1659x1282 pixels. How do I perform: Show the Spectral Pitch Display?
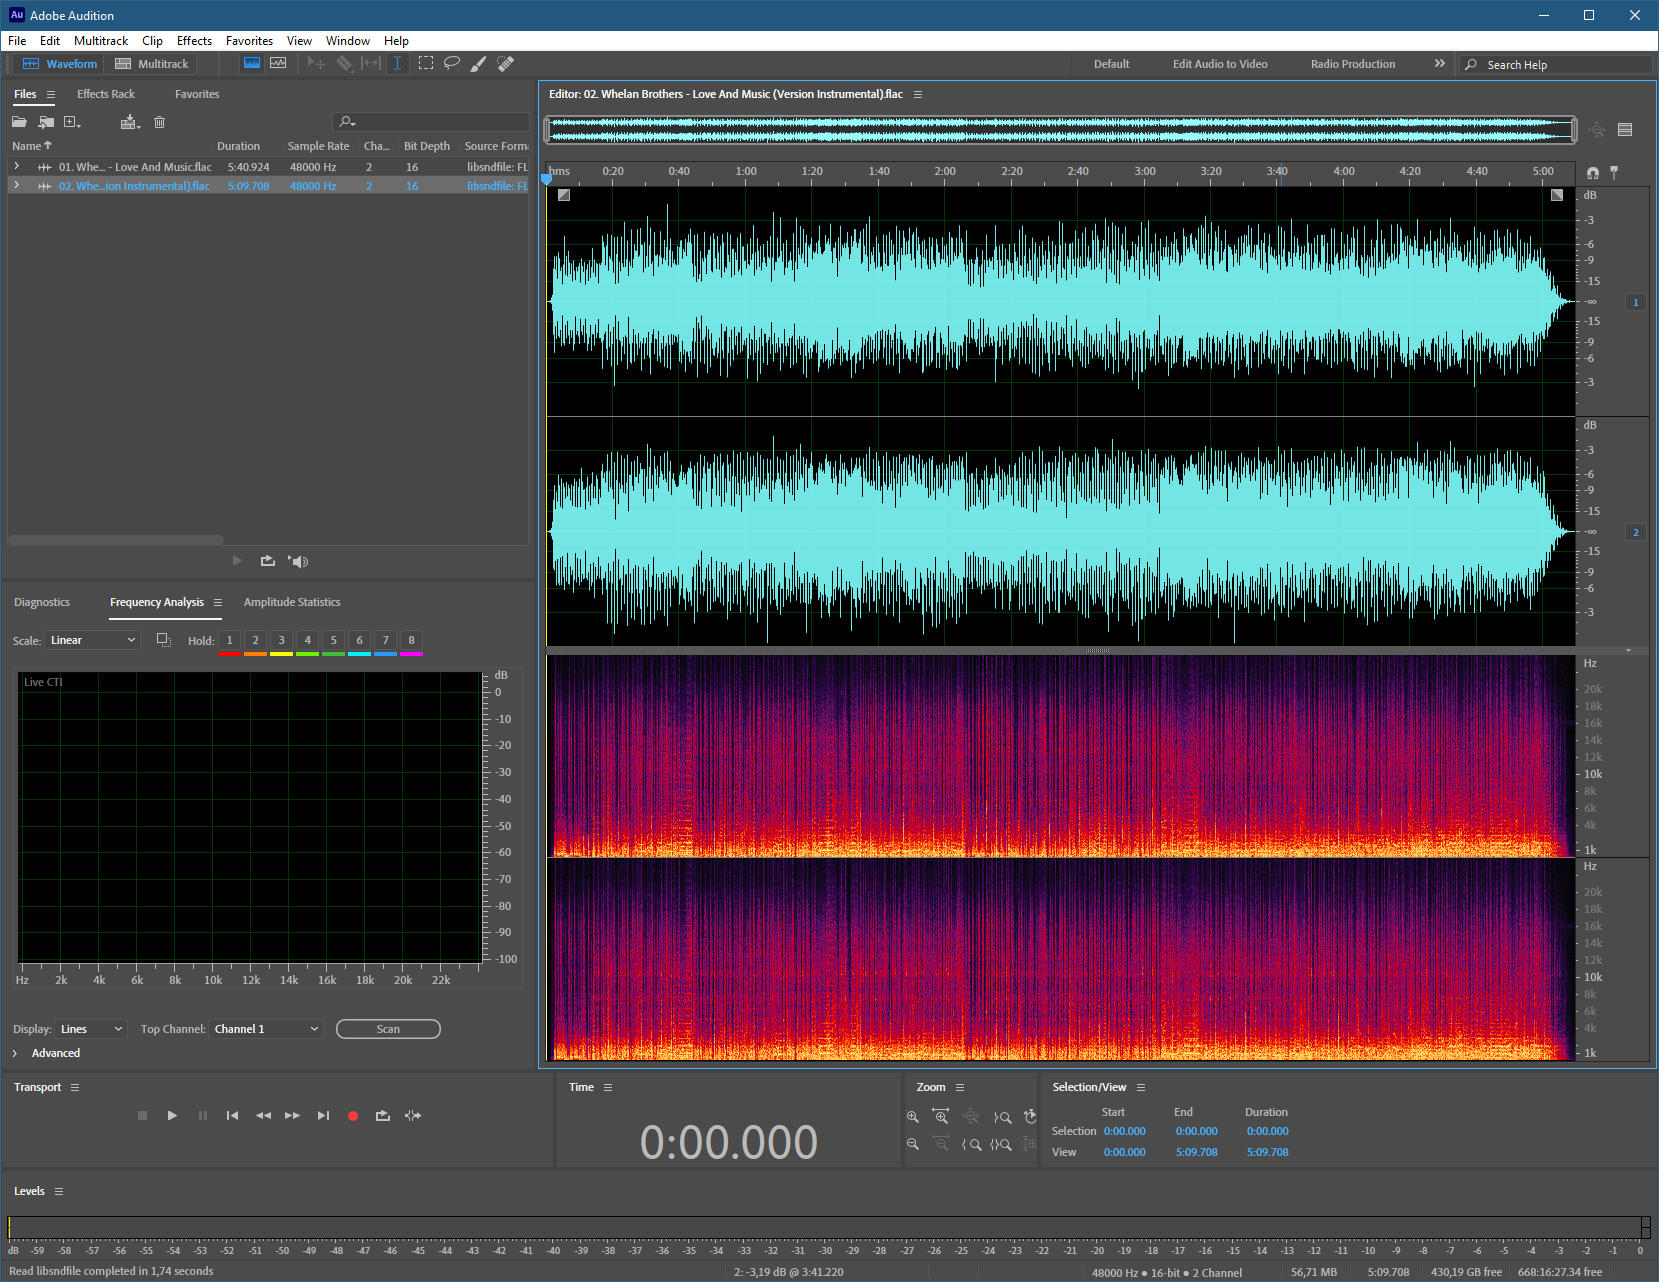point(278,63)
